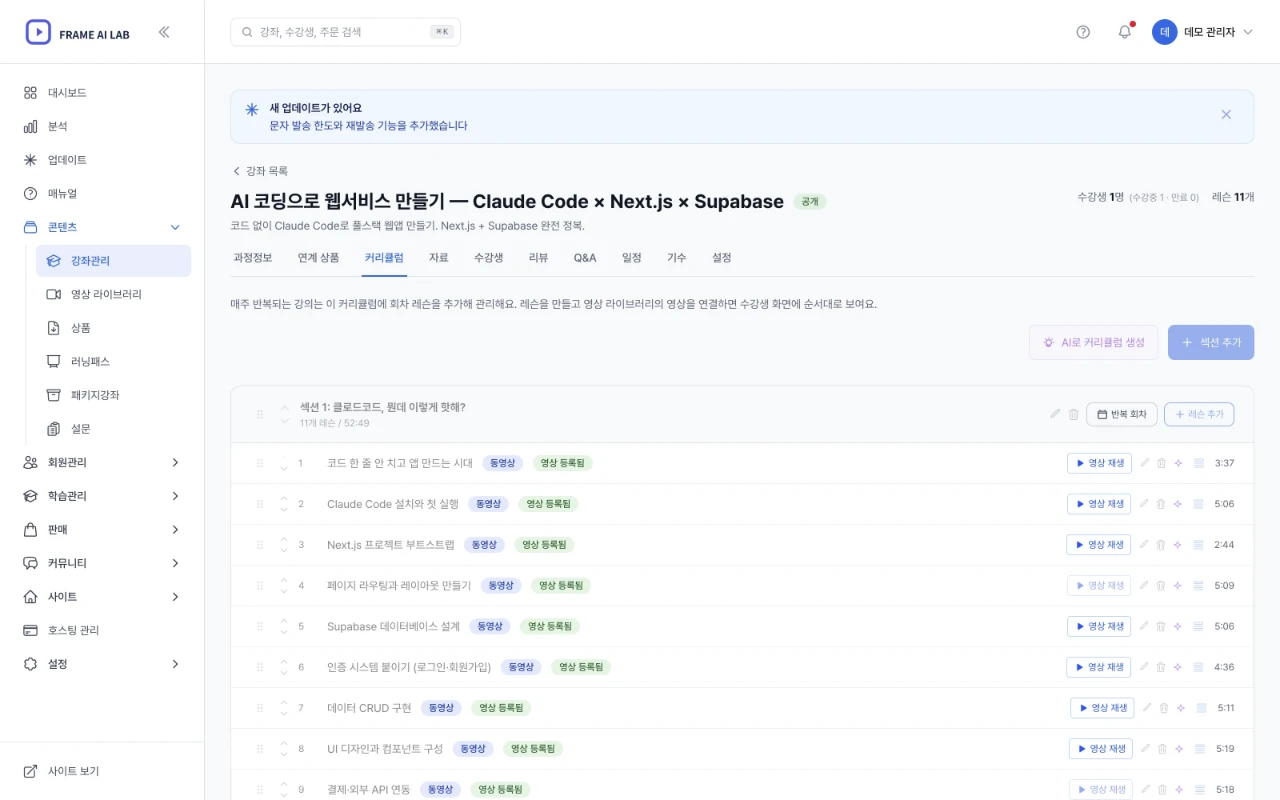Open the help question-mark icon in header
The height and width of the screenshot is (800, 1280).
click(x=1083, y=32)
